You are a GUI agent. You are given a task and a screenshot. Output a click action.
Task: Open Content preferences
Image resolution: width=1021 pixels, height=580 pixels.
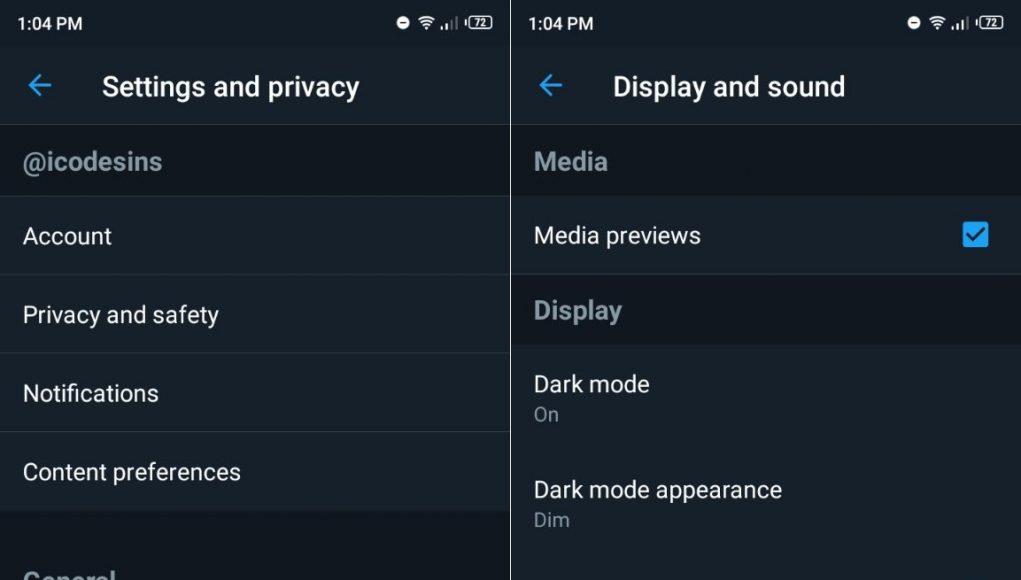coord(255,472)
